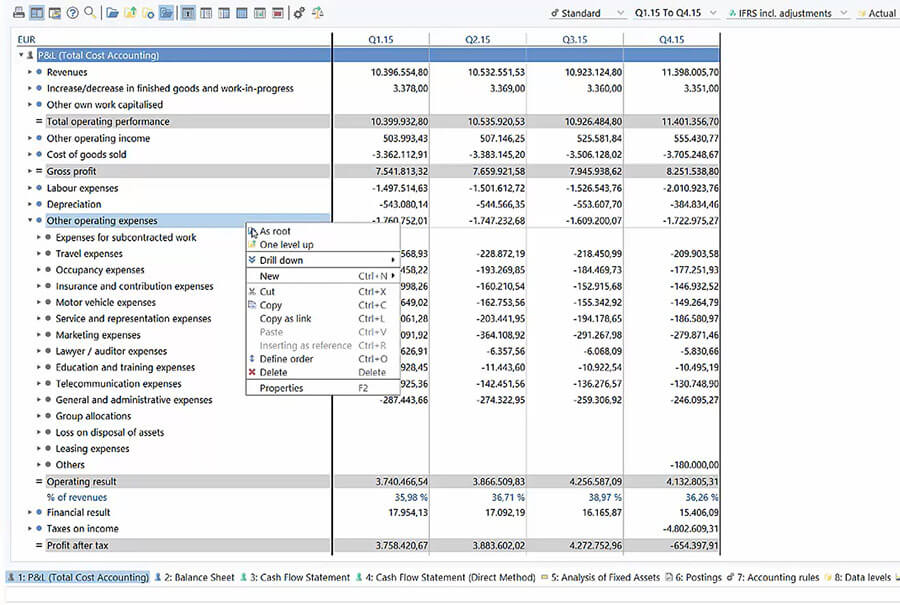The height and width of the screenshot is (605, 900).
Task: Expand the Financial result row
Action: 30,513
